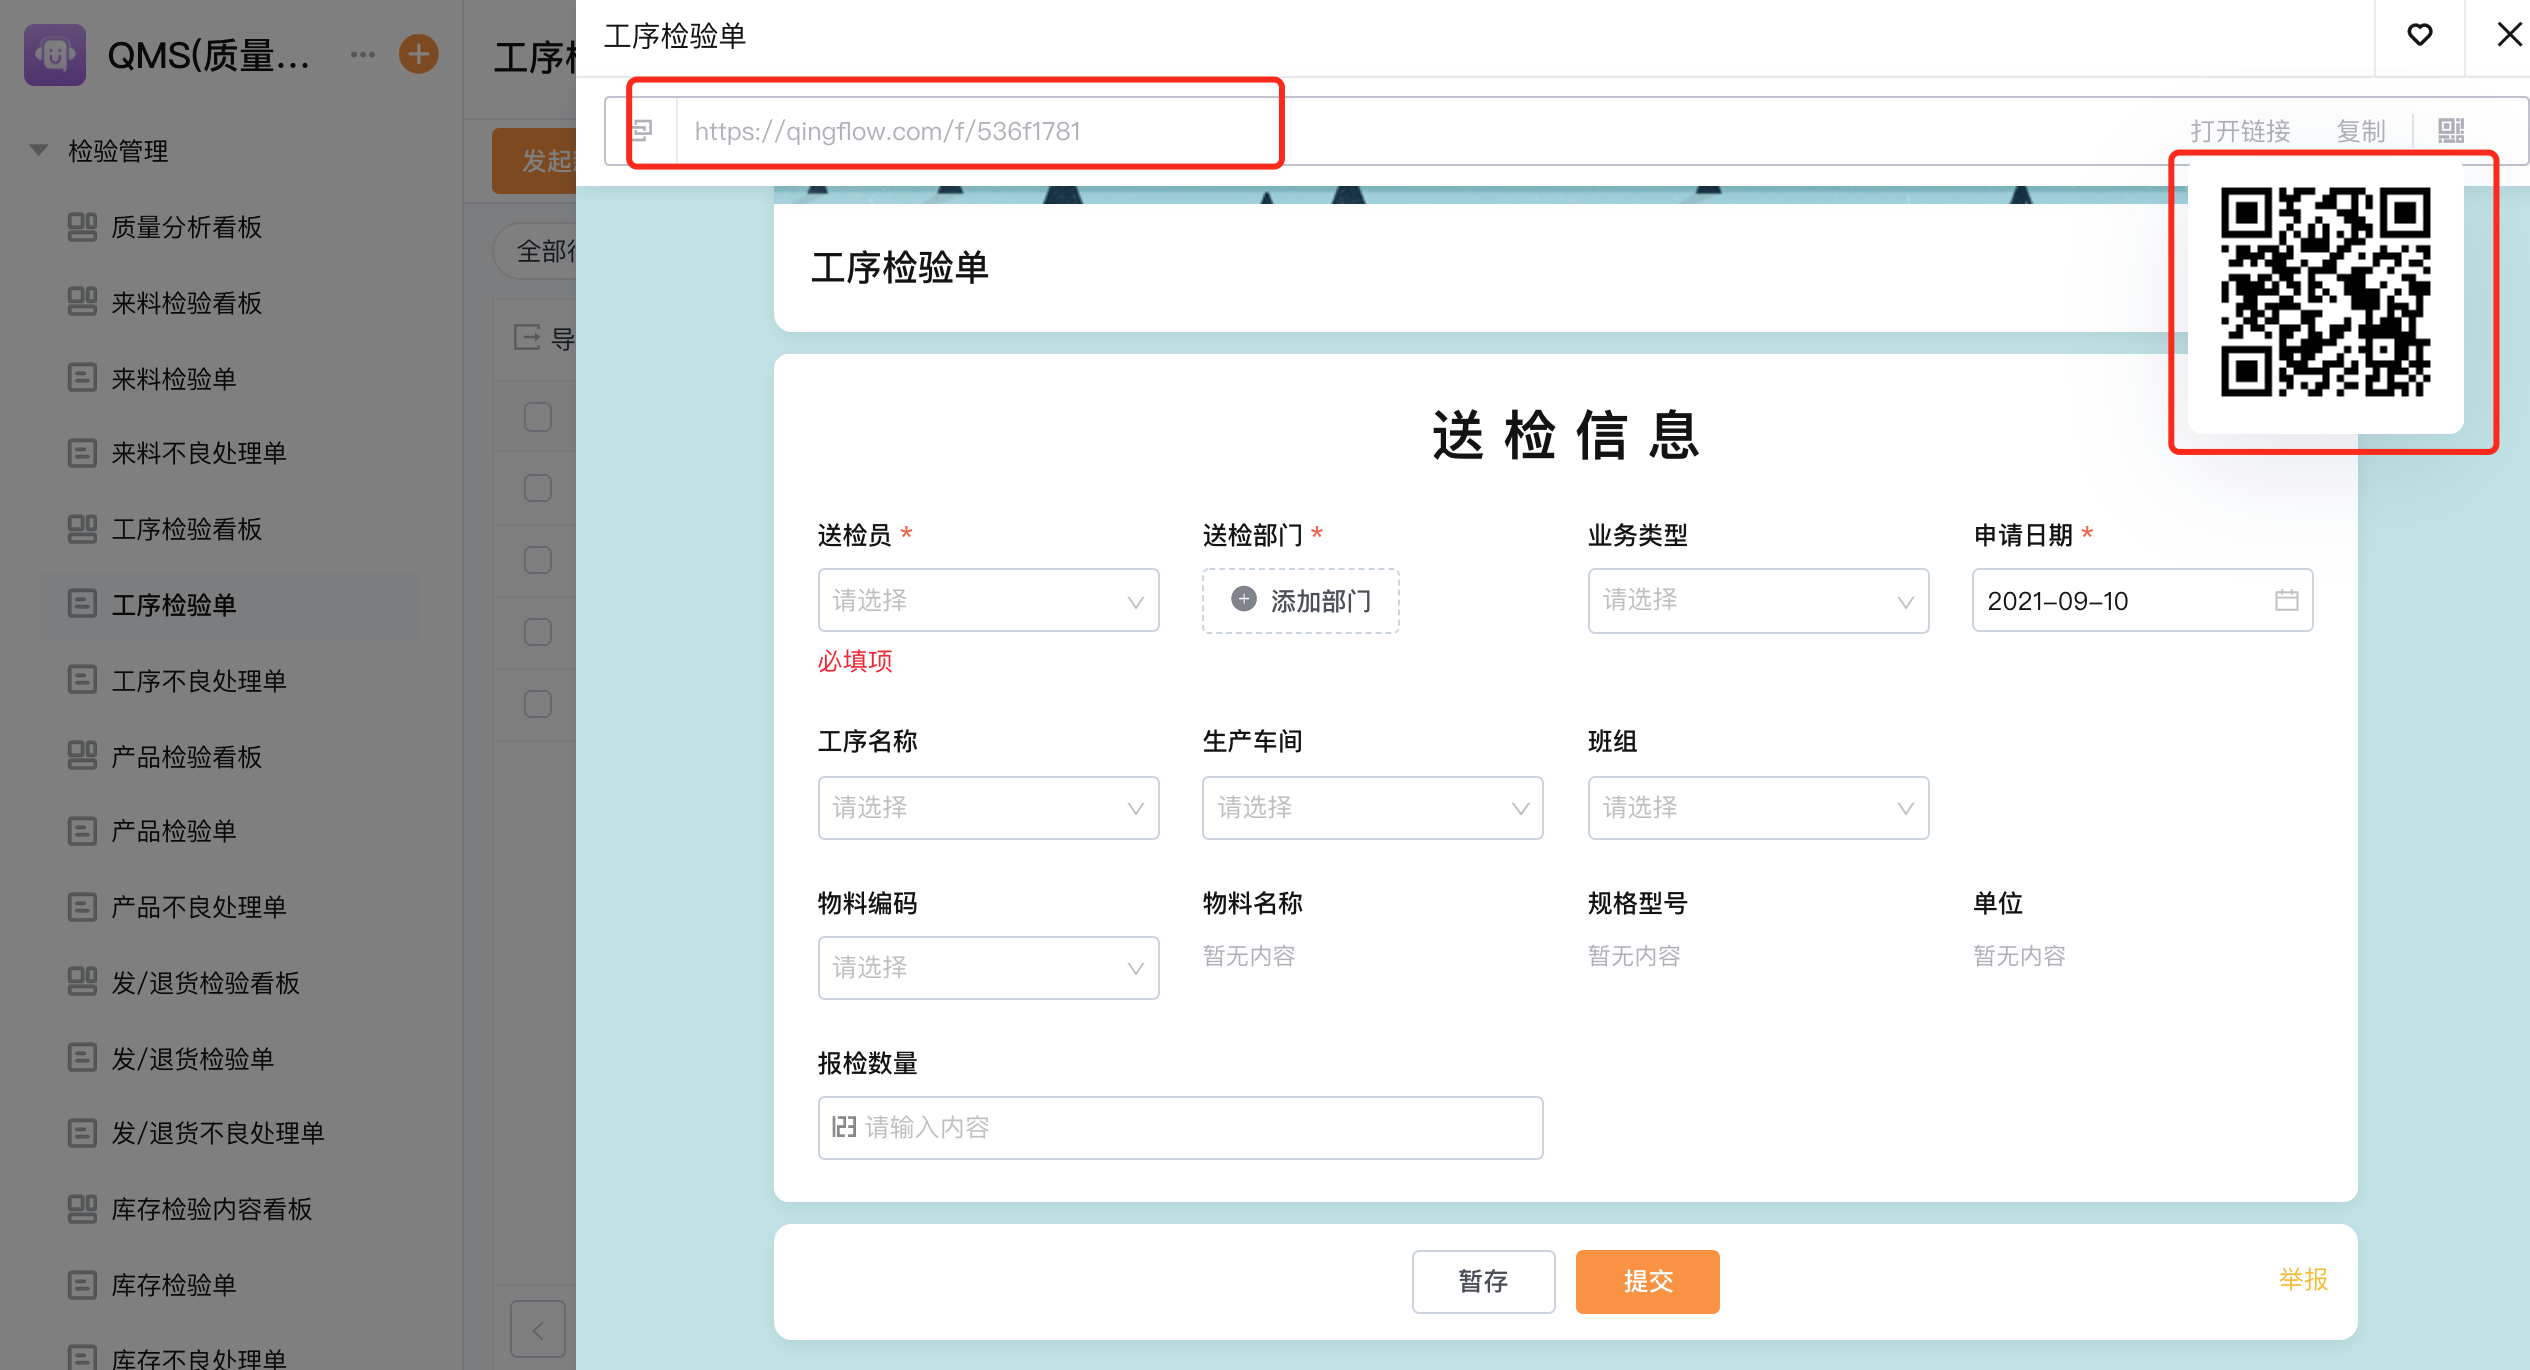Click the 来料检验单 form icon
The height and width of the screenshot is (1370, 2530).
click(x=82, y=378)
